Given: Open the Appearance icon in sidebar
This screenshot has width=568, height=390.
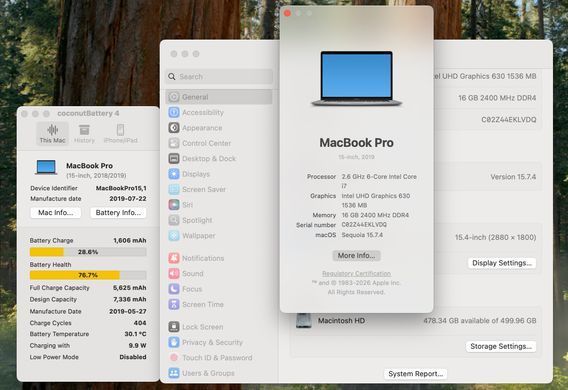Looking at the screenshot, I should click(x=174, y=127).
